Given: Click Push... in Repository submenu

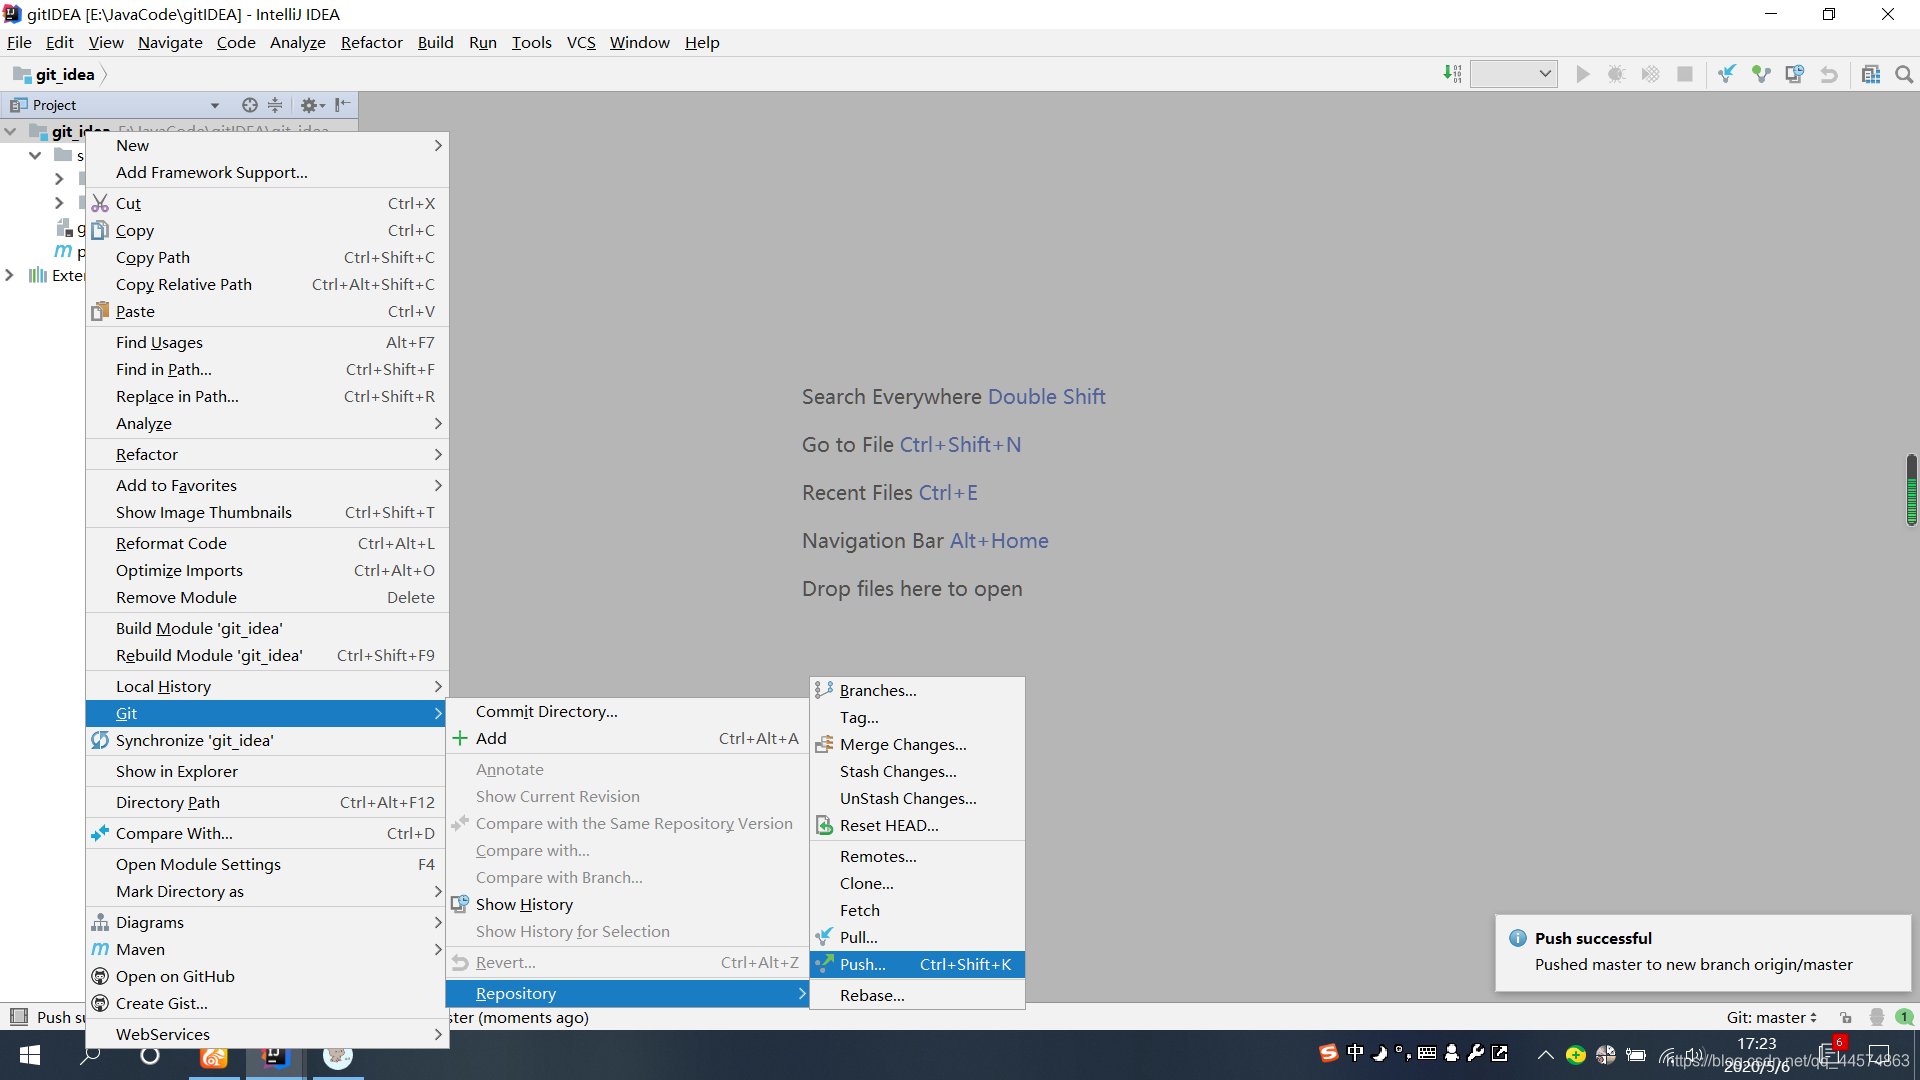Looking at the screenshot, I should coord(917,964).
